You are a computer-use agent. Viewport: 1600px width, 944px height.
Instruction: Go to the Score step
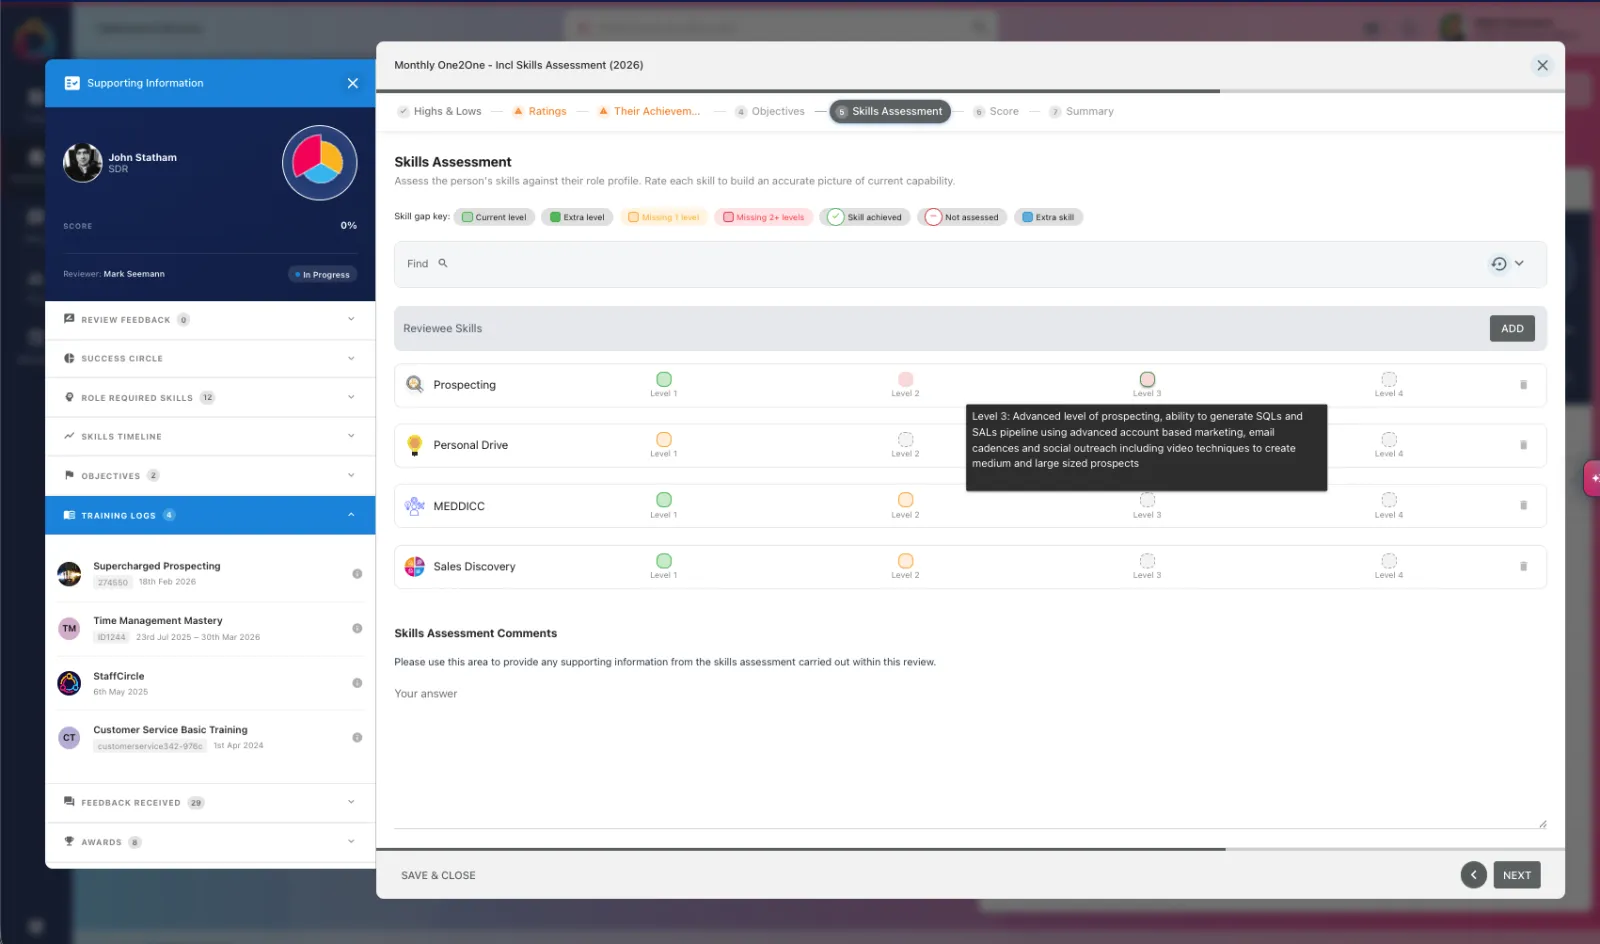coord(996,111)
